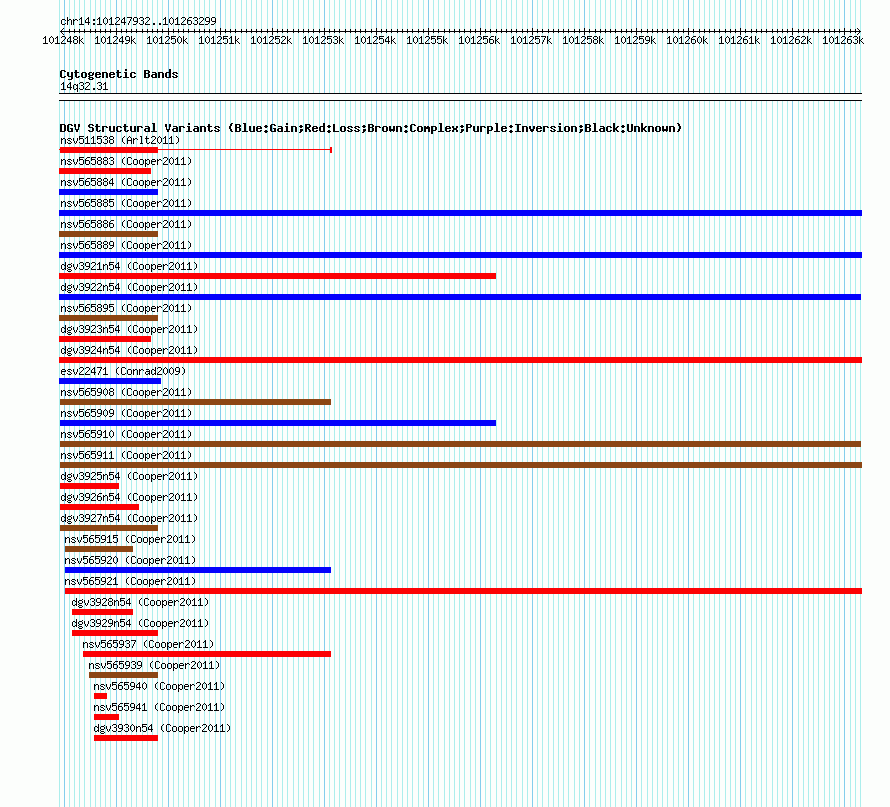Click the dgv3928n54 (Cooper2011) label

click(x=140, y=602)
